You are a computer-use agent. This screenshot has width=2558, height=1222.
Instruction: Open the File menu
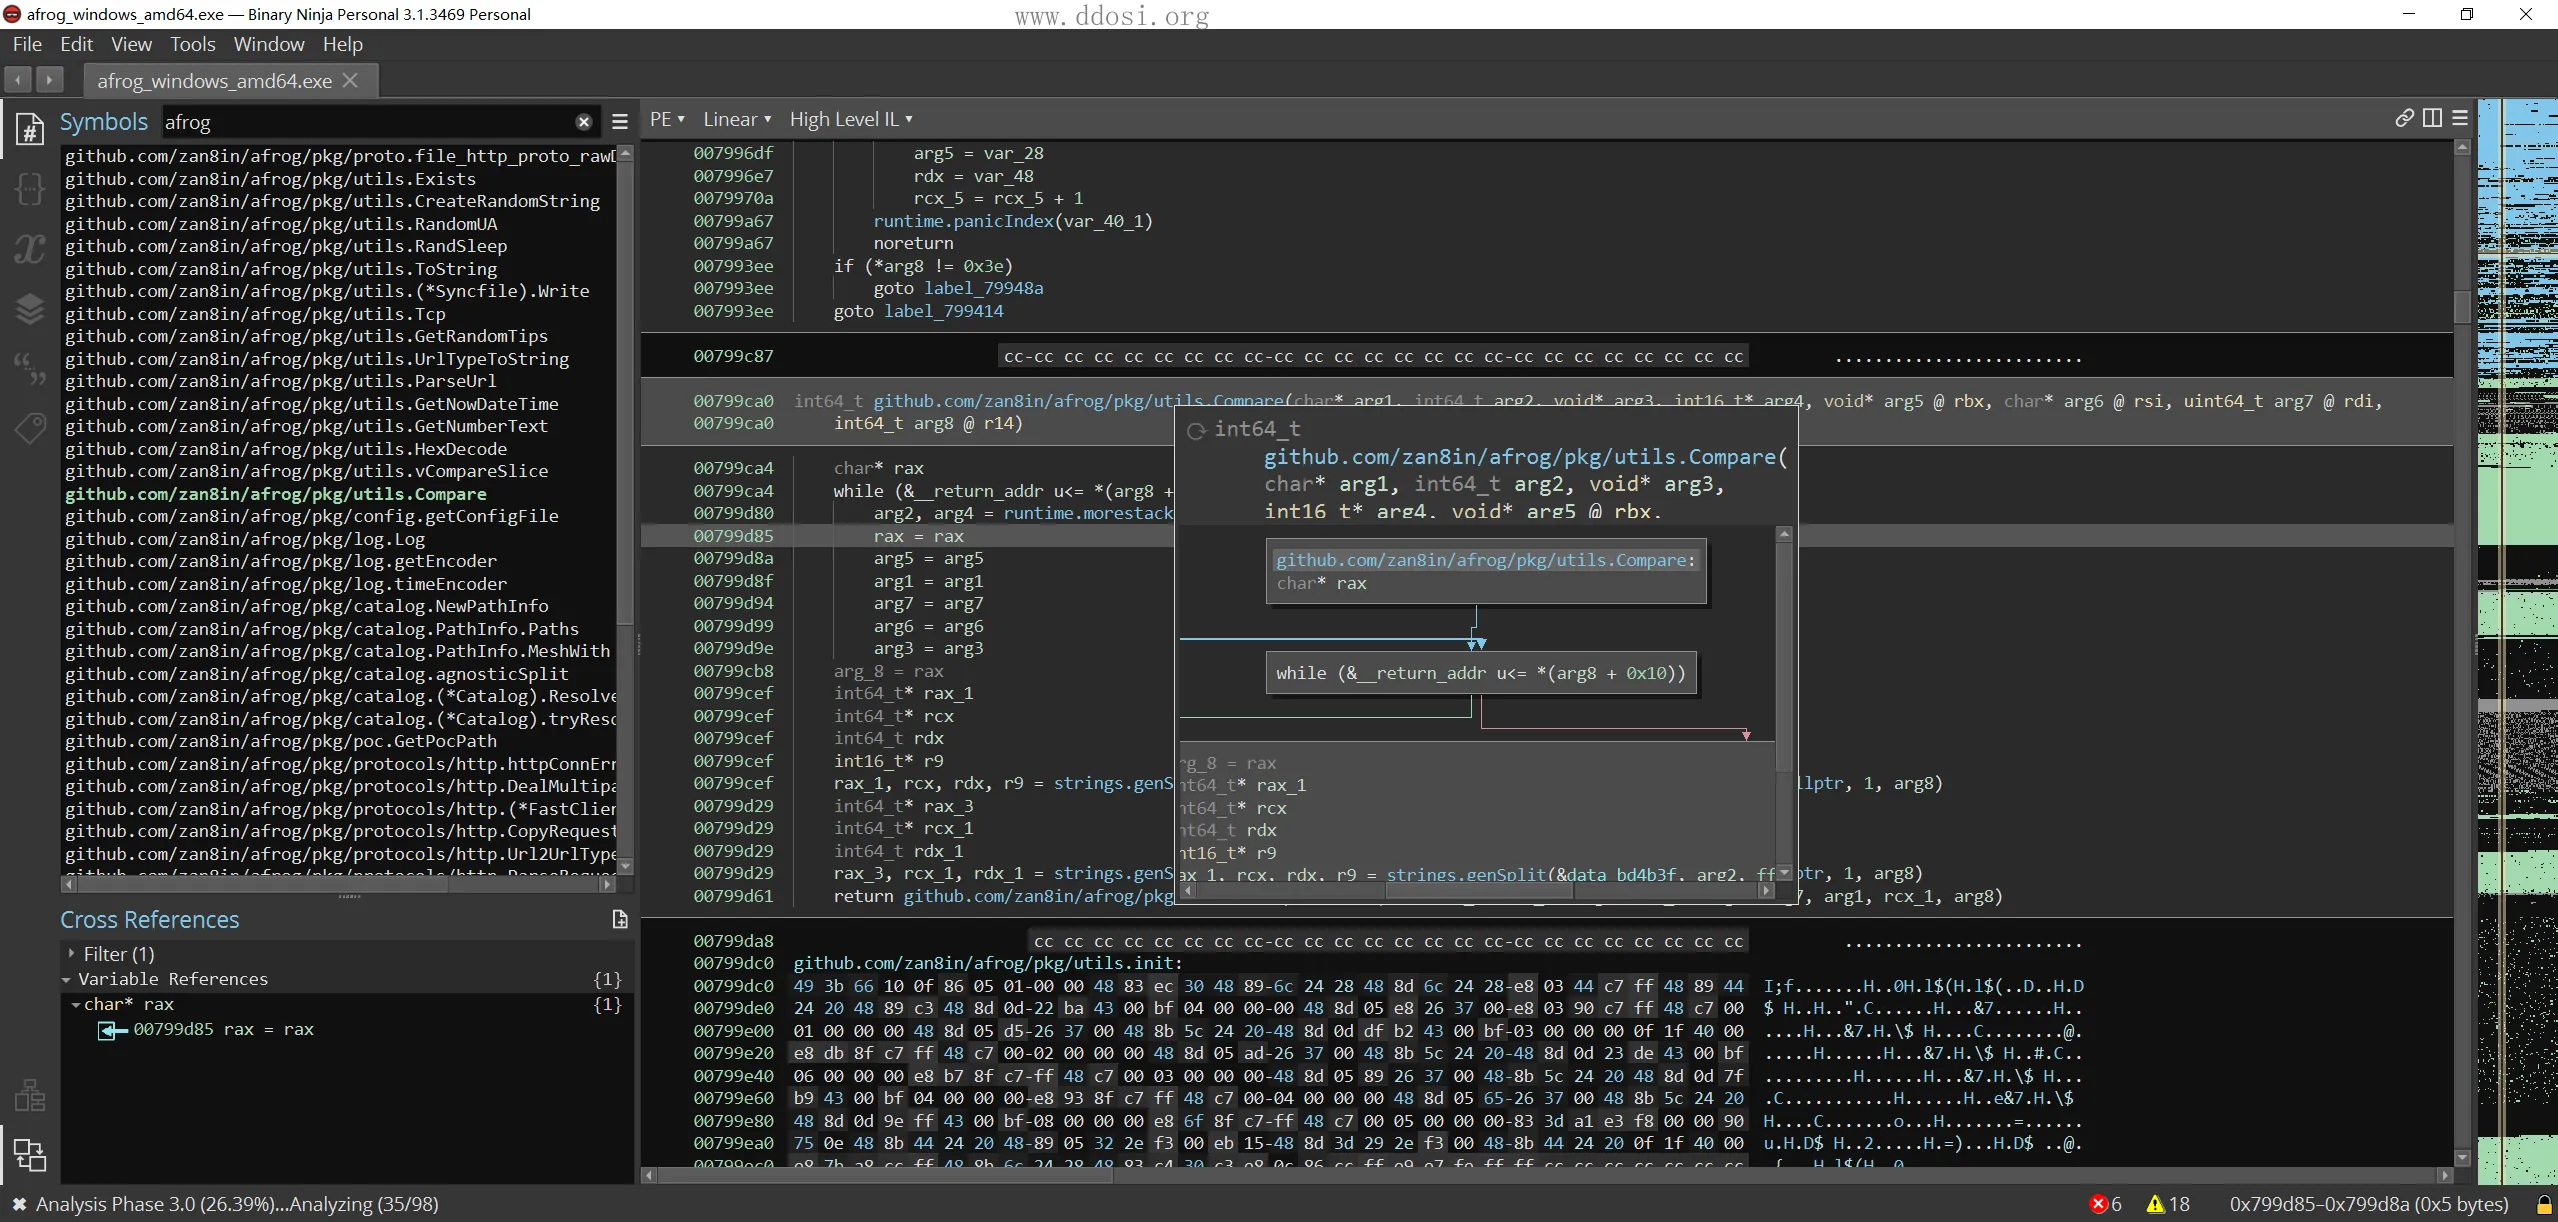tap(27, 44)
